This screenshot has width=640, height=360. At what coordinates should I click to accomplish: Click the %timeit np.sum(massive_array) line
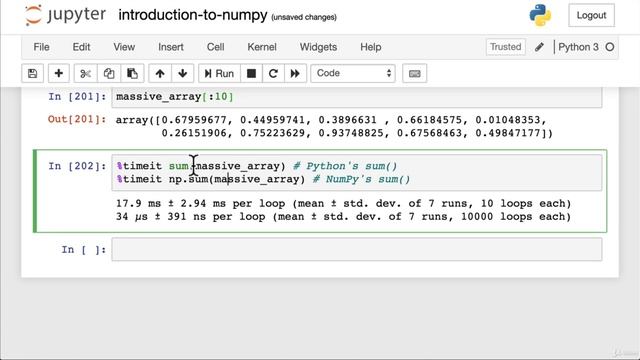(x=263, y=179)
